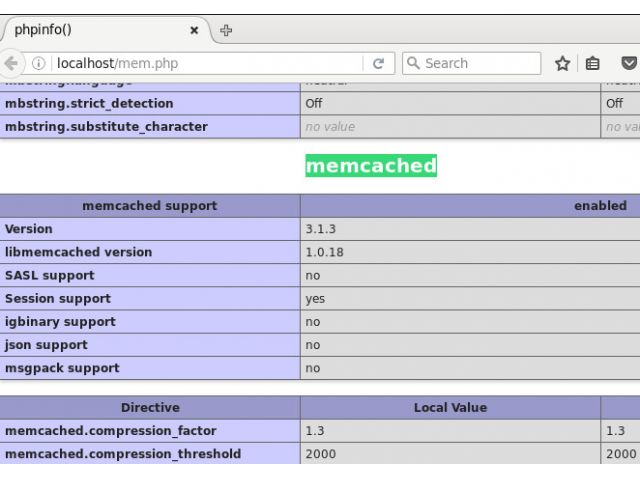640x480 pixels.
Task: Click 'memcached.compression_factor' directive
Action: click(x=111, y=431)
